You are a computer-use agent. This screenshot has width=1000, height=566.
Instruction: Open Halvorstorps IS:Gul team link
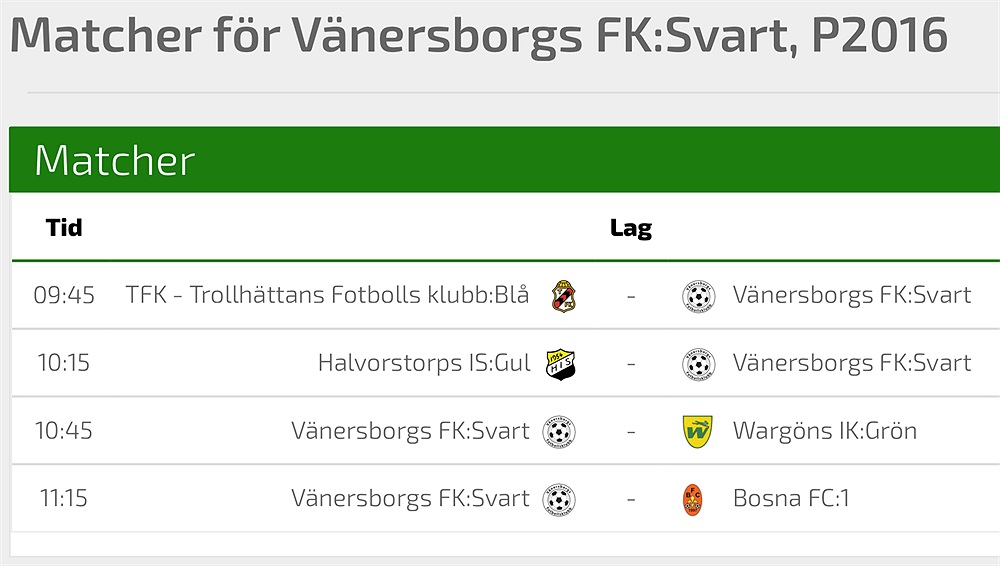point(424,362)
